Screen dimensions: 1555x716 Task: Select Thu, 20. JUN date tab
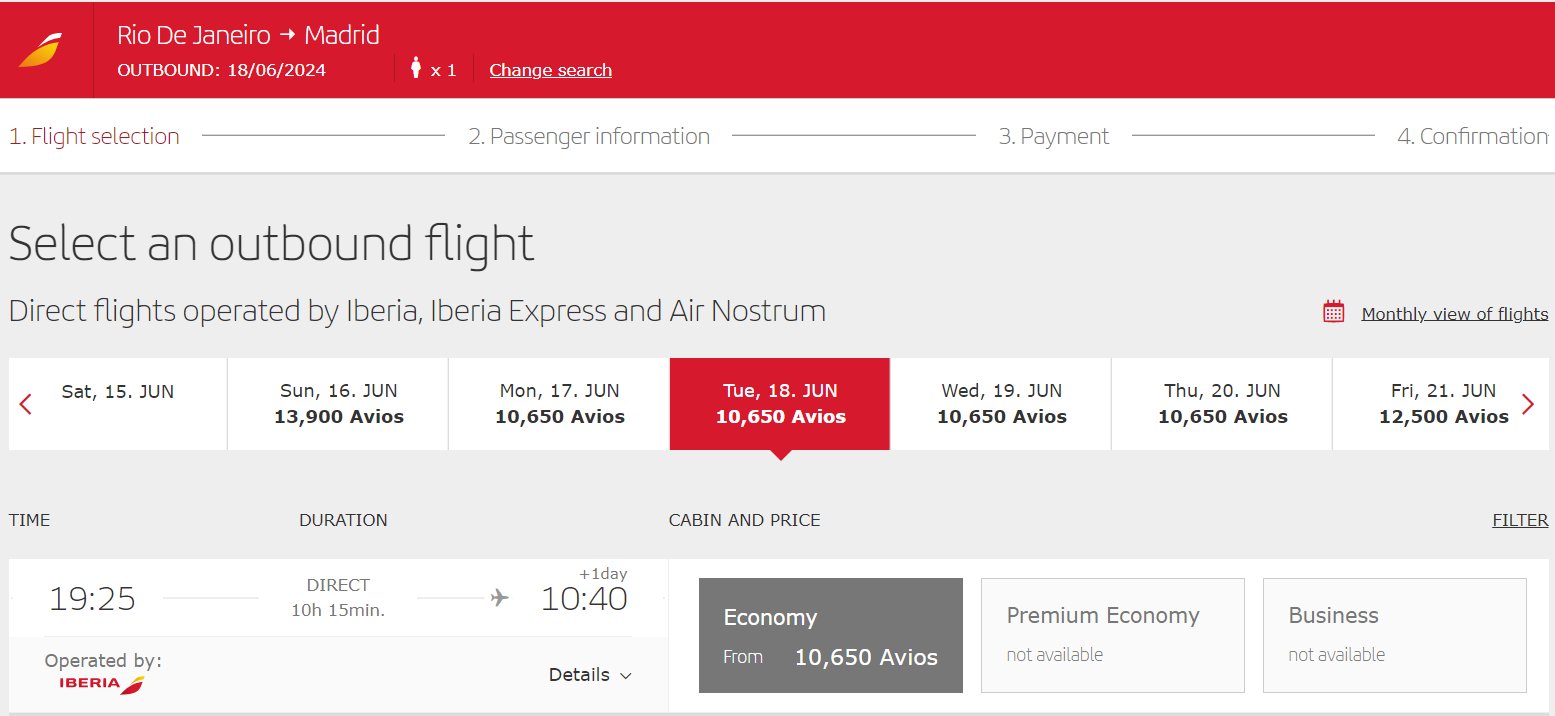(x=1222, y=404)
